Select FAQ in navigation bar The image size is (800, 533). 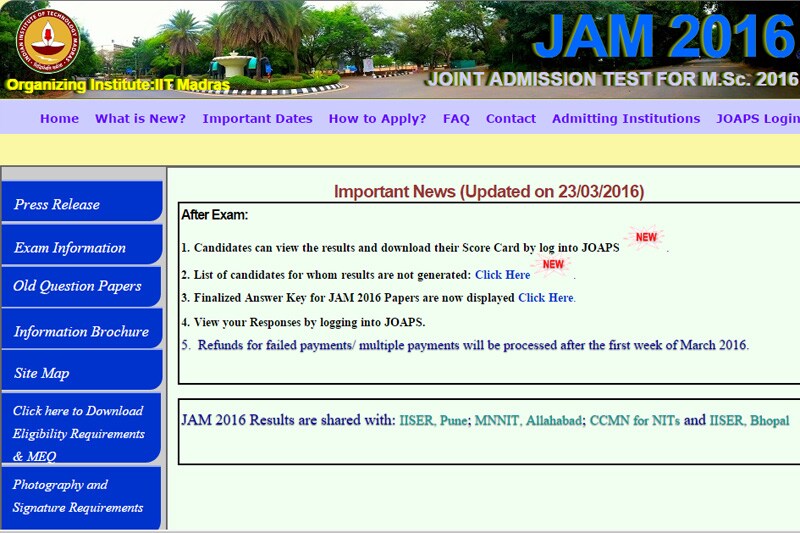(x=456, y=118)
